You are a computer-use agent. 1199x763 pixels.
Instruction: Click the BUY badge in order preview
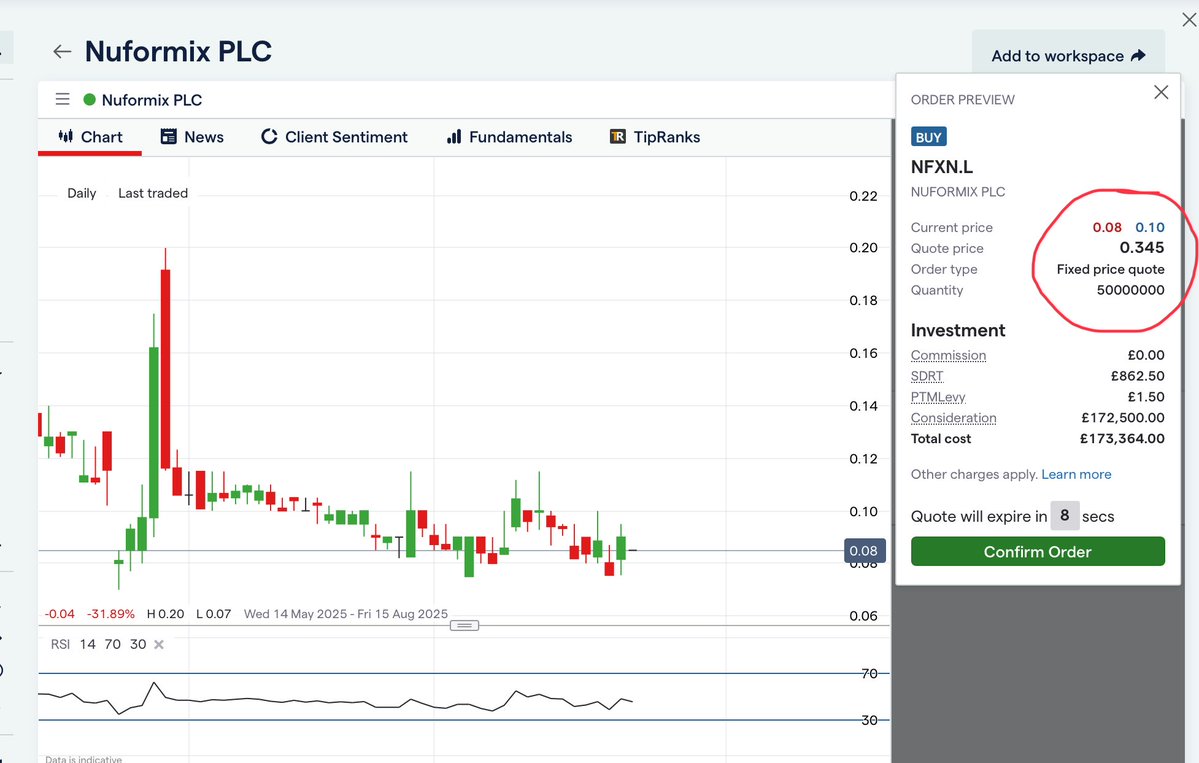point(928,137)
